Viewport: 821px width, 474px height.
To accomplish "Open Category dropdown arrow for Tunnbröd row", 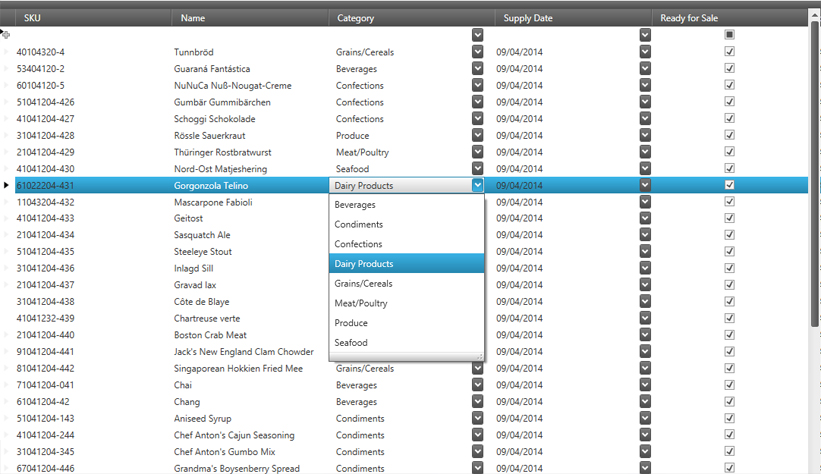I will click(x=478, y=52).
